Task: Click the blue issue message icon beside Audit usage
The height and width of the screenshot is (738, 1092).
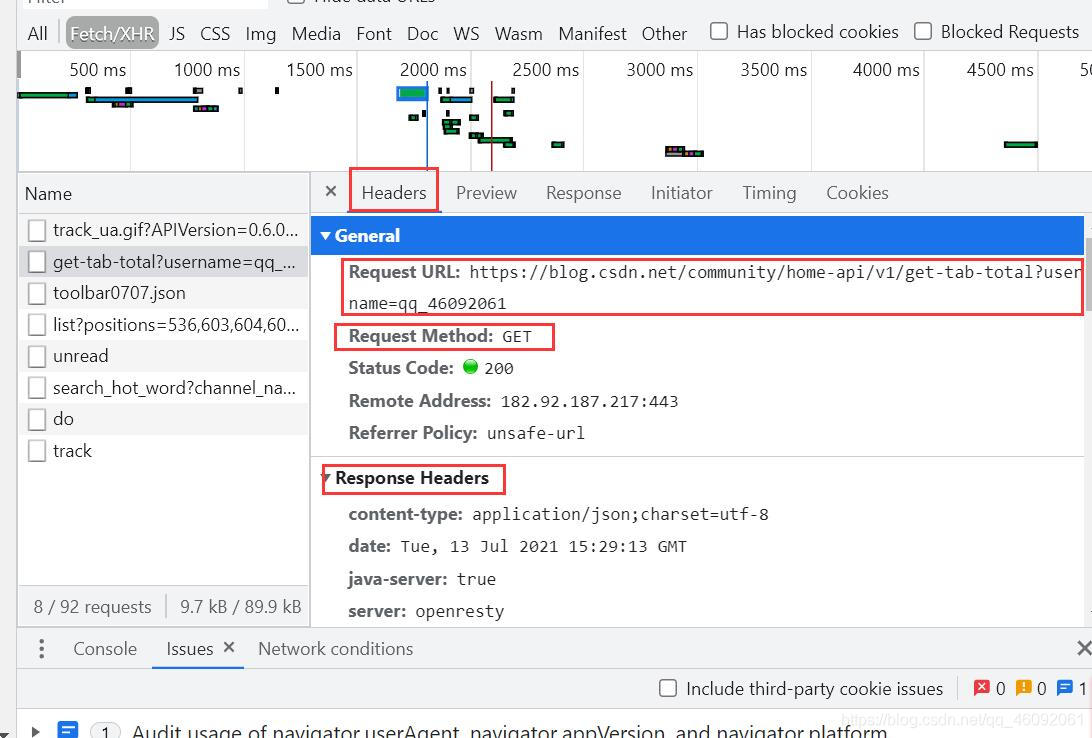Action: (68, 730)
